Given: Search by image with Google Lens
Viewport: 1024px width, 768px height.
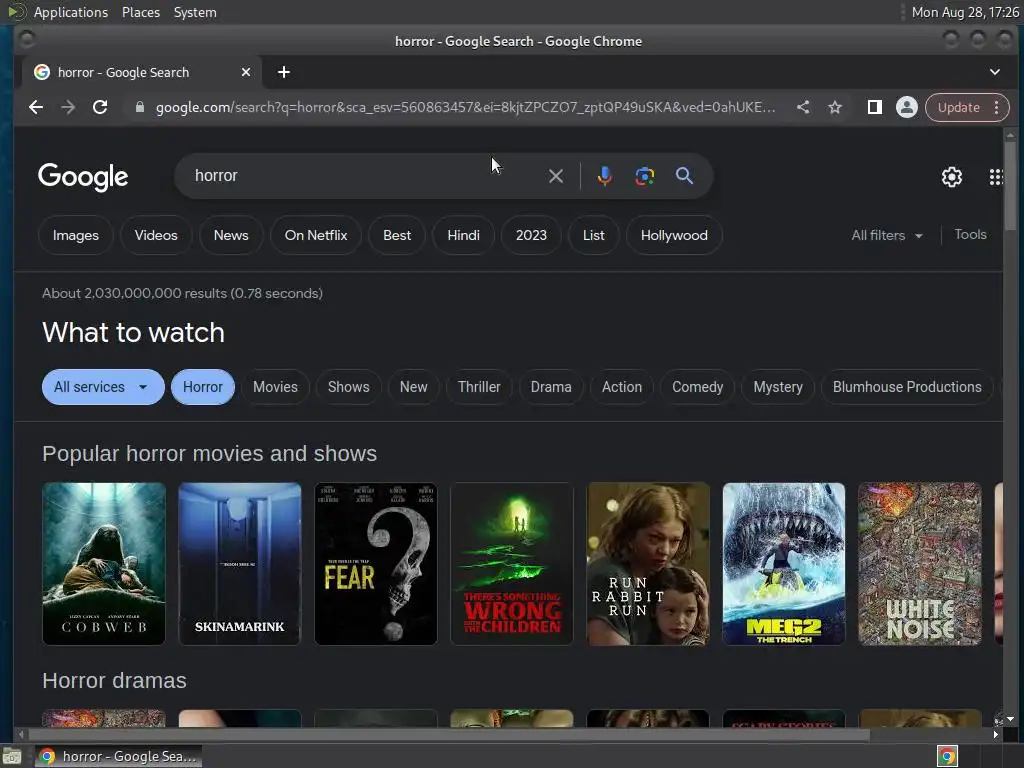Looking at the screenshot, I should pos(645,176).
